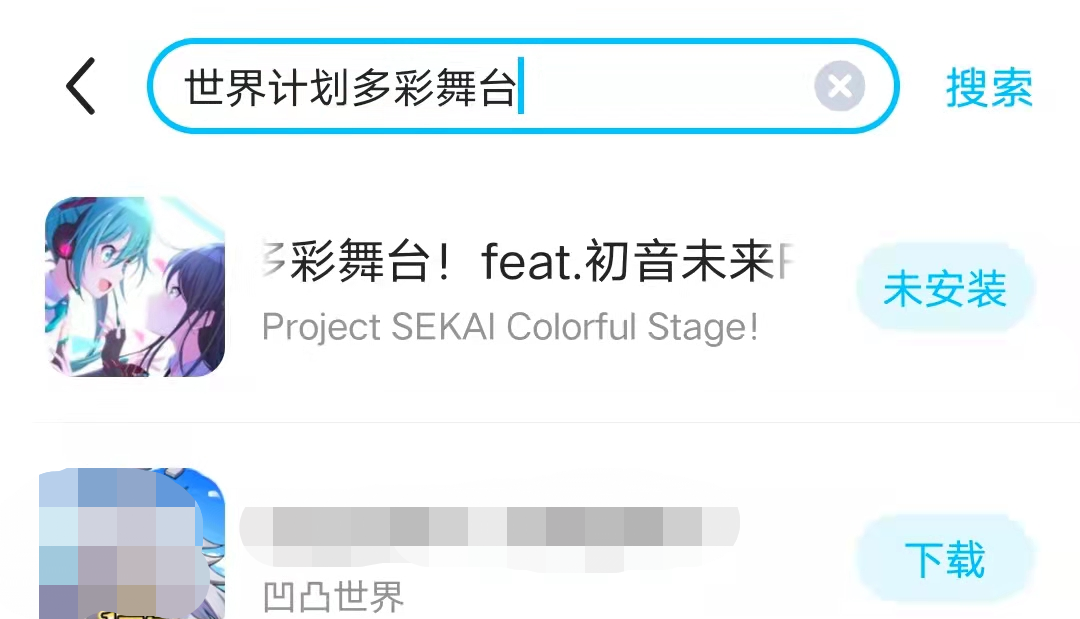Open the Project SEKAI app icon

135,287
